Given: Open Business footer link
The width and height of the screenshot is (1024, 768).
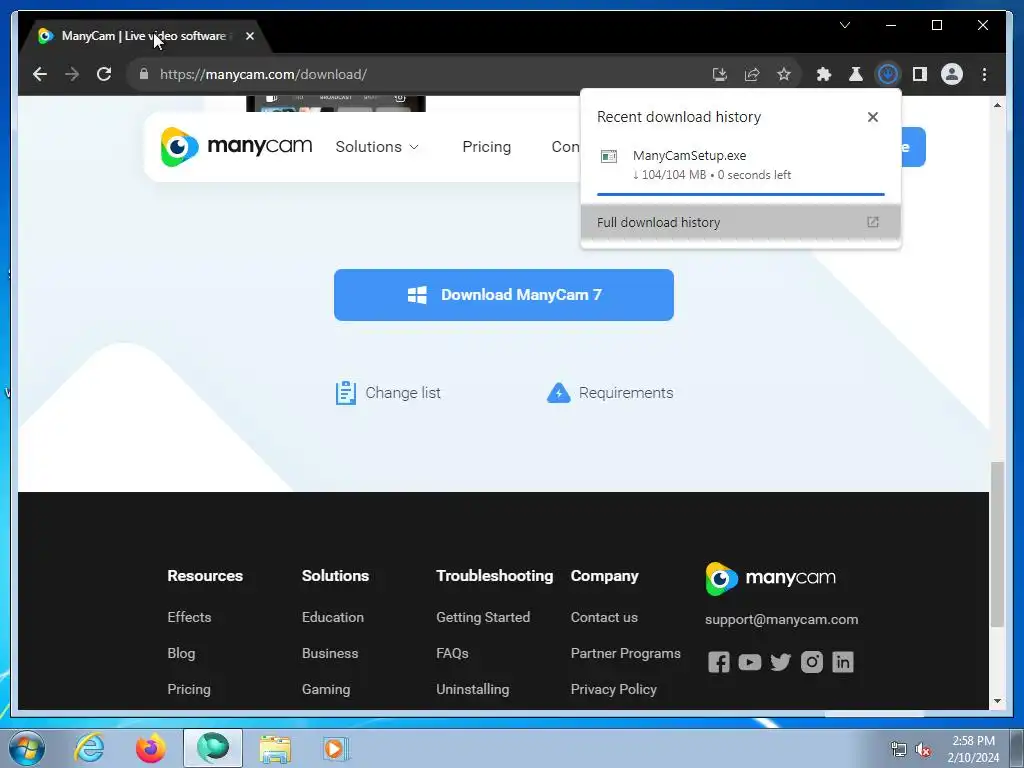Looking at the screenshot, I should tap(330, 653).
